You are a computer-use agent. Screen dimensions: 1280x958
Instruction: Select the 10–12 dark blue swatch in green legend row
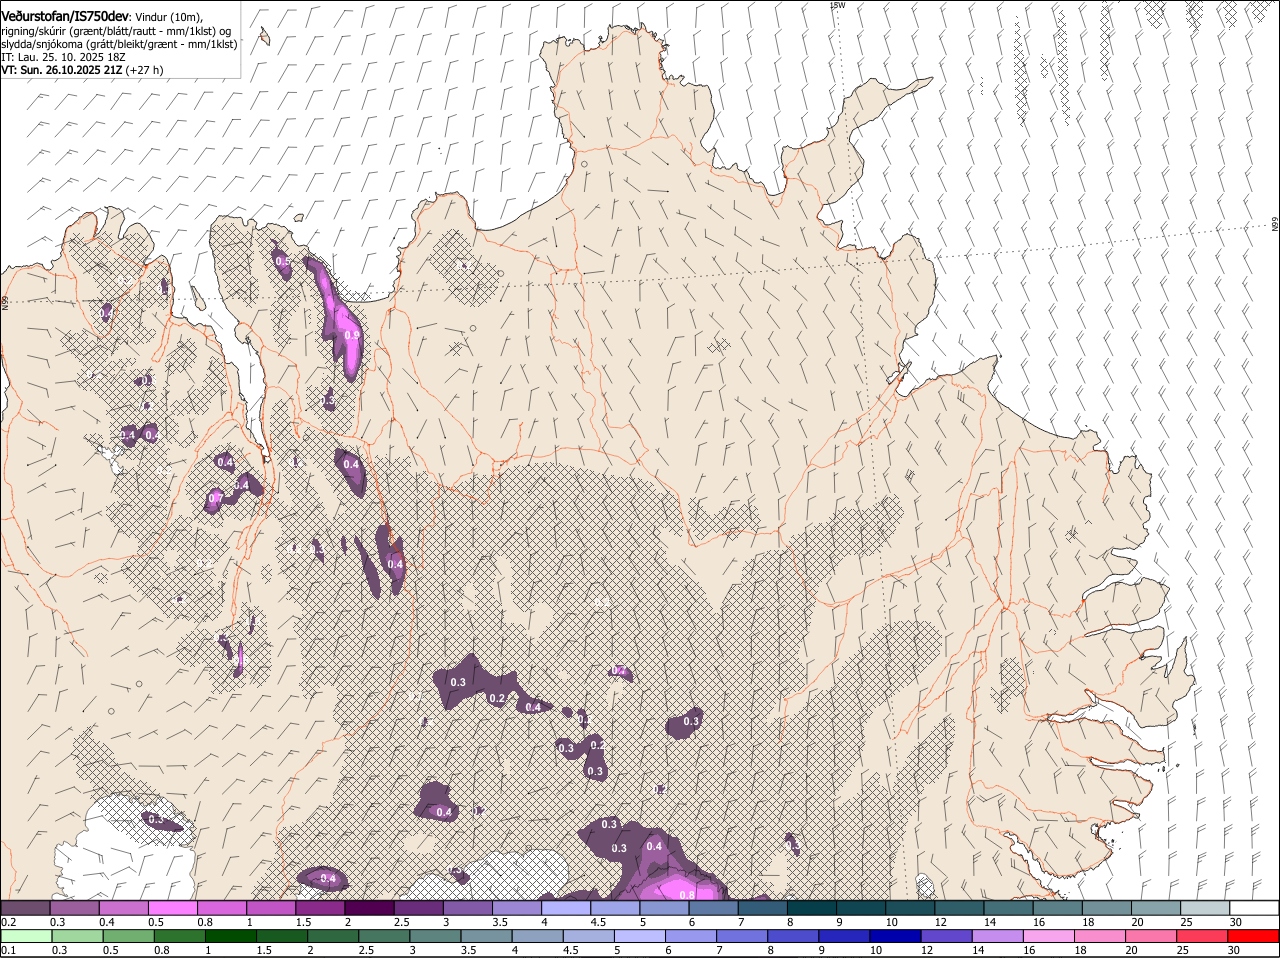[x=896, y=937]
